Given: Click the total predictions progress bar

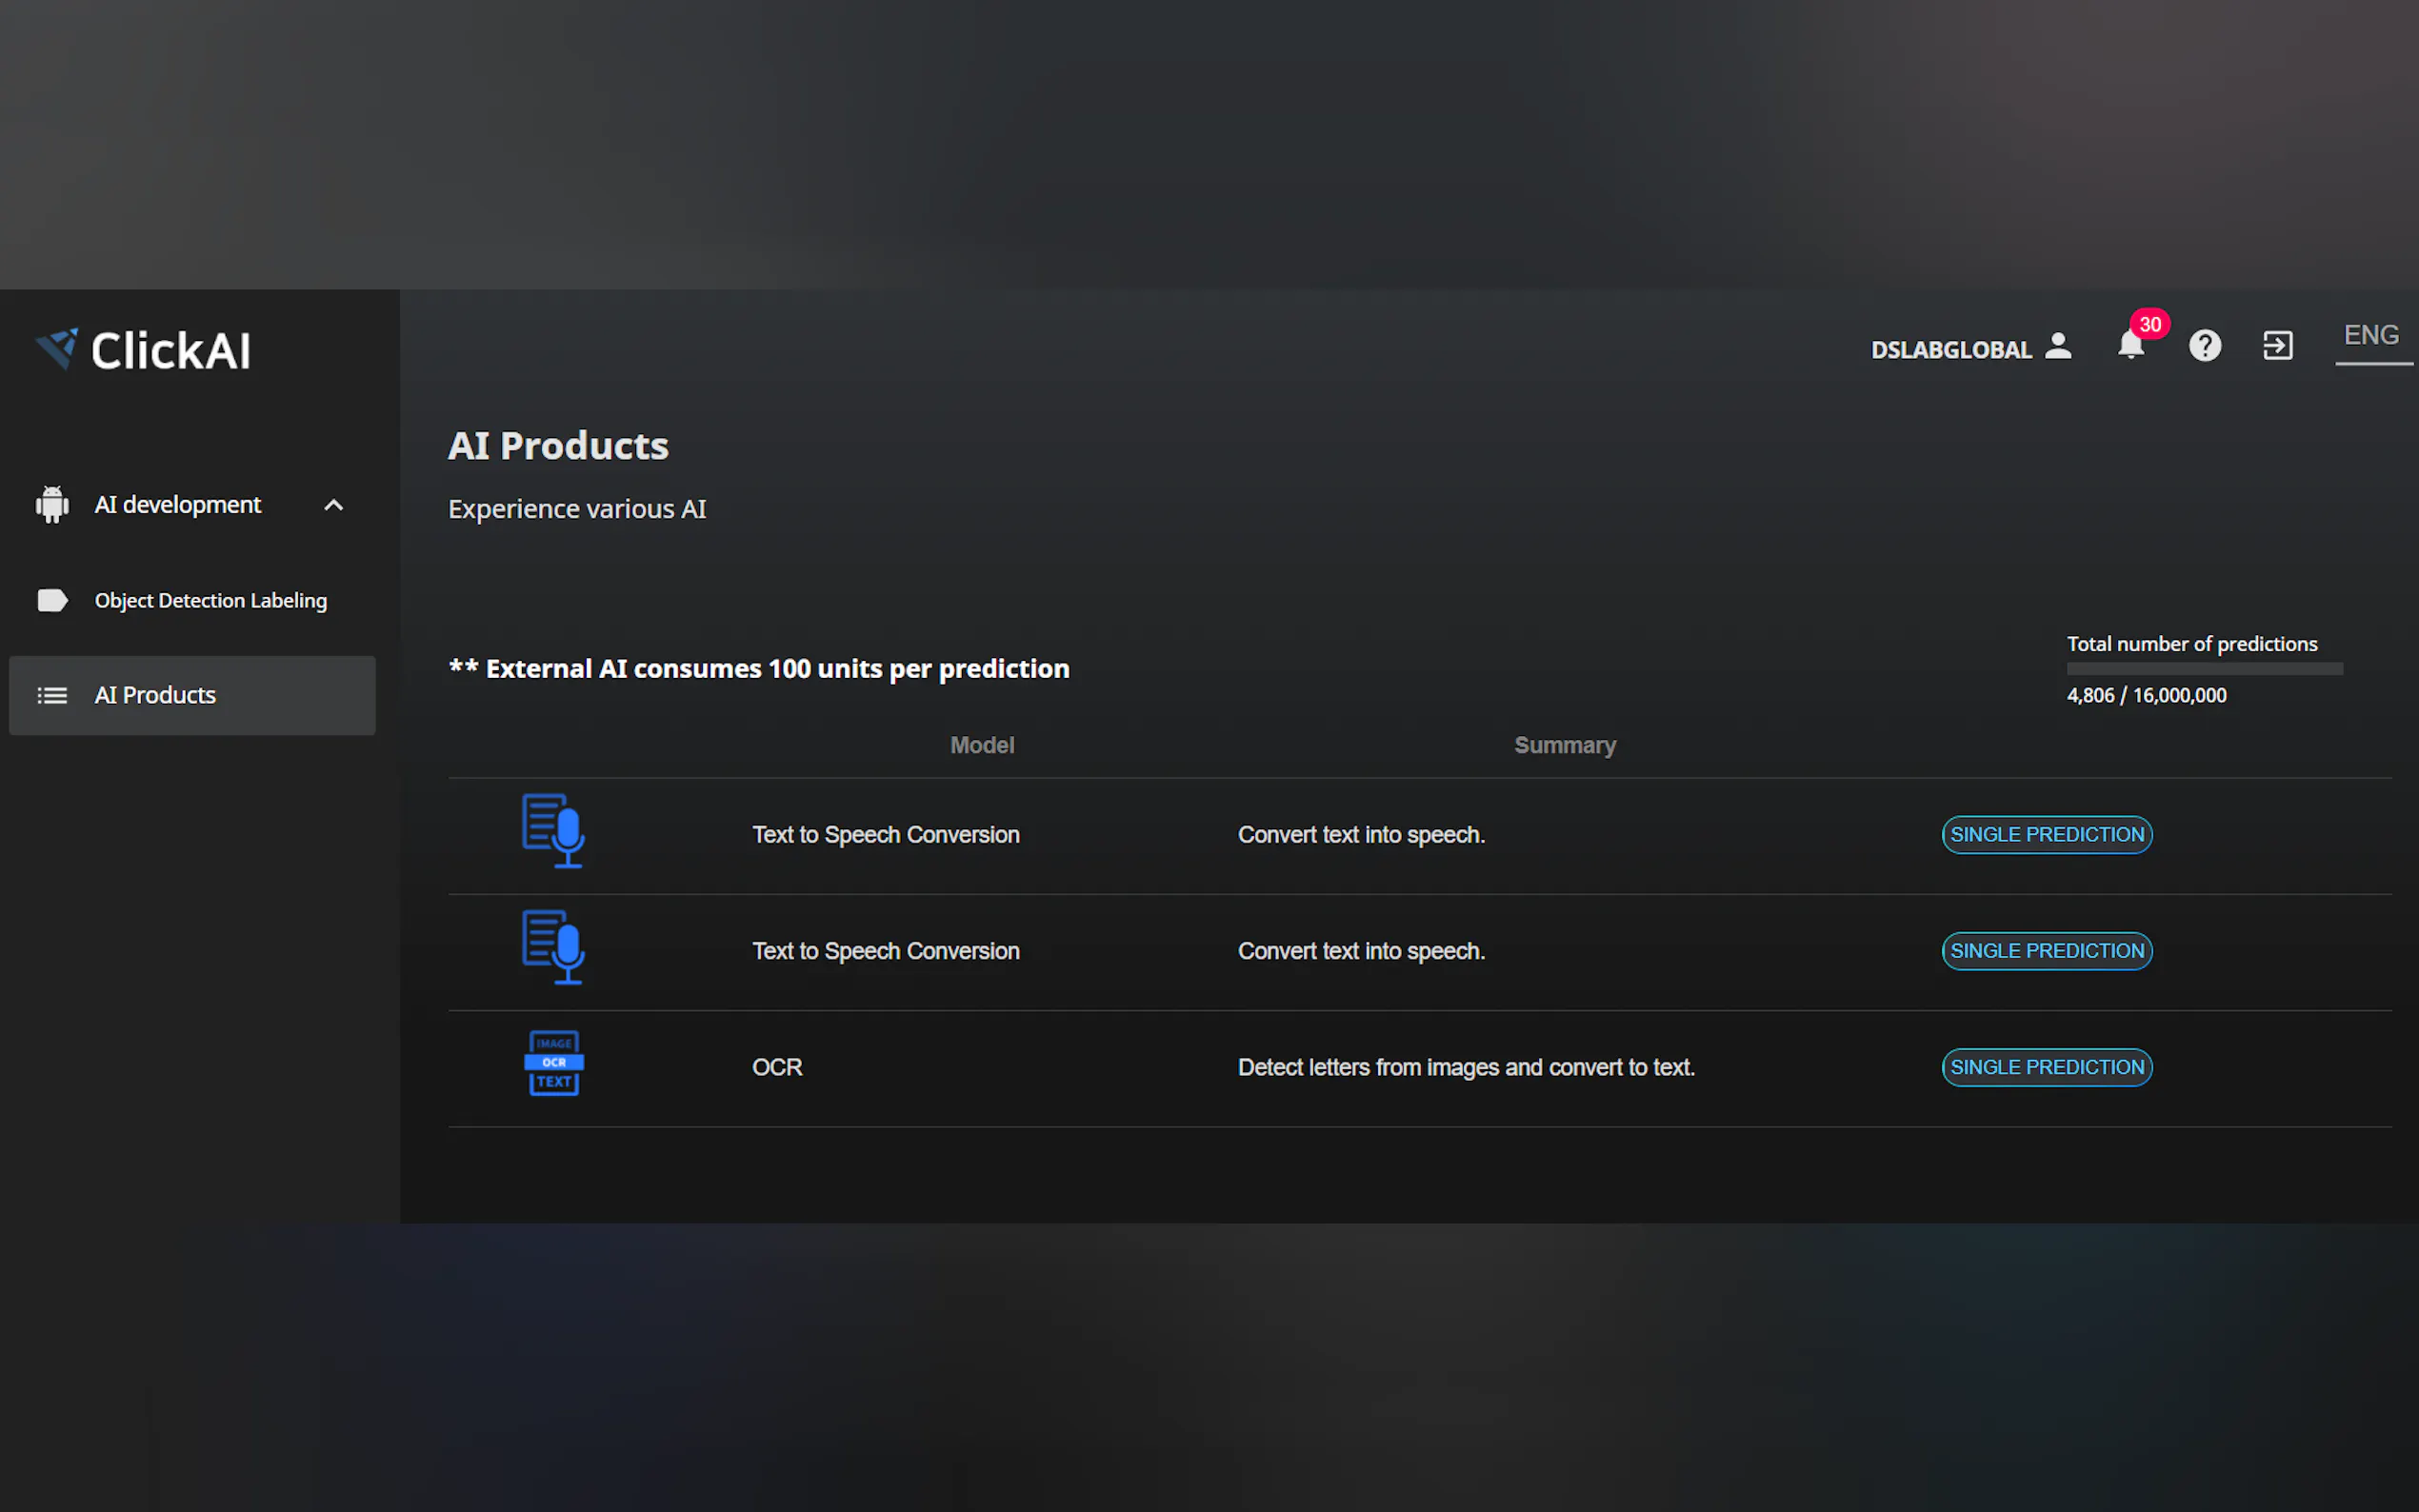Looking at the screenshot, I should 2204,670.
